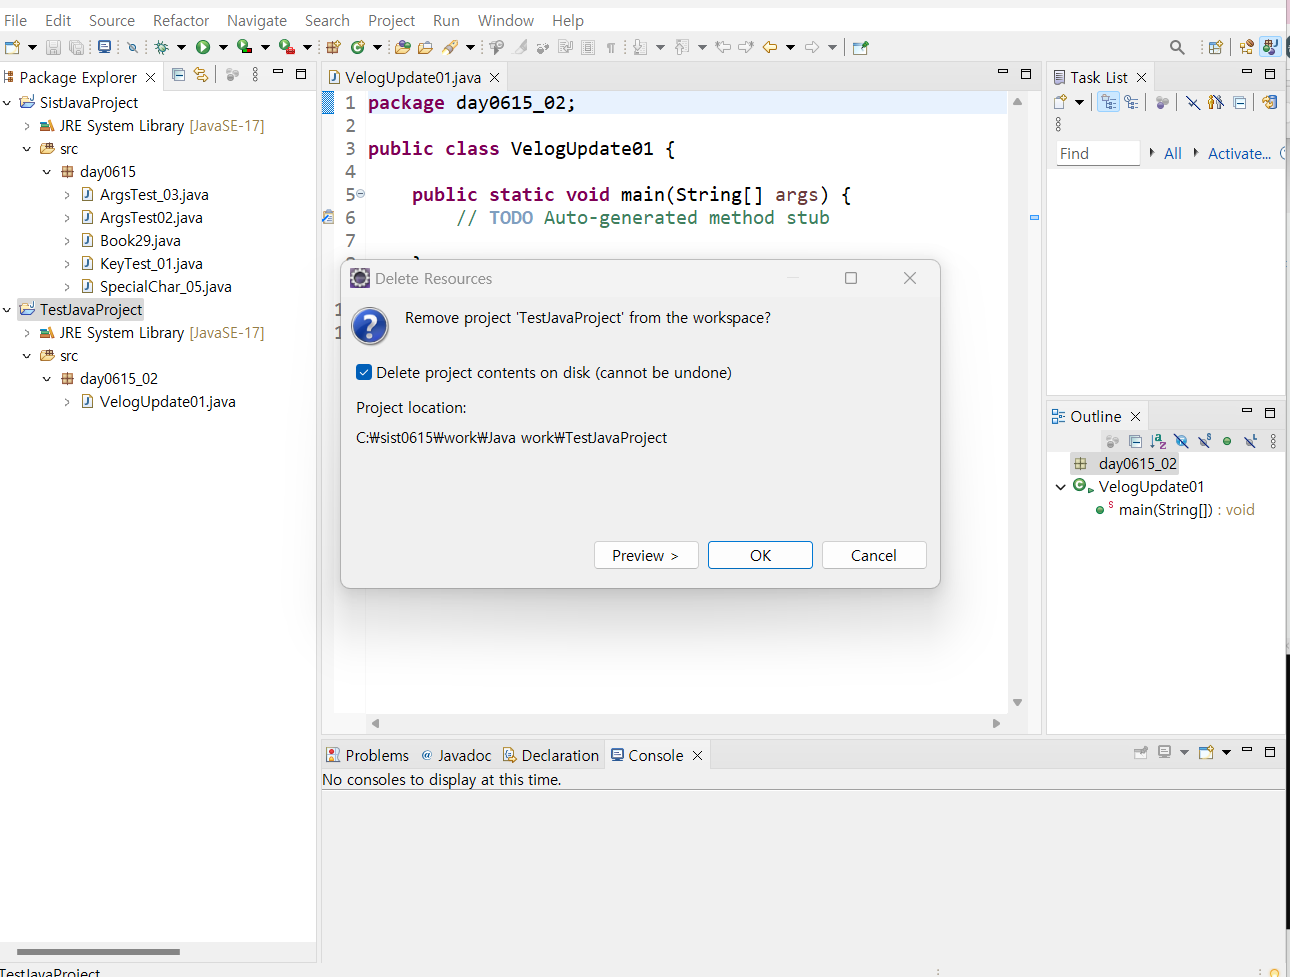The image size is (1290, 977).
Task: Click the Find field in Task List
Action: pyautogui.click(x=1097, y=154)
